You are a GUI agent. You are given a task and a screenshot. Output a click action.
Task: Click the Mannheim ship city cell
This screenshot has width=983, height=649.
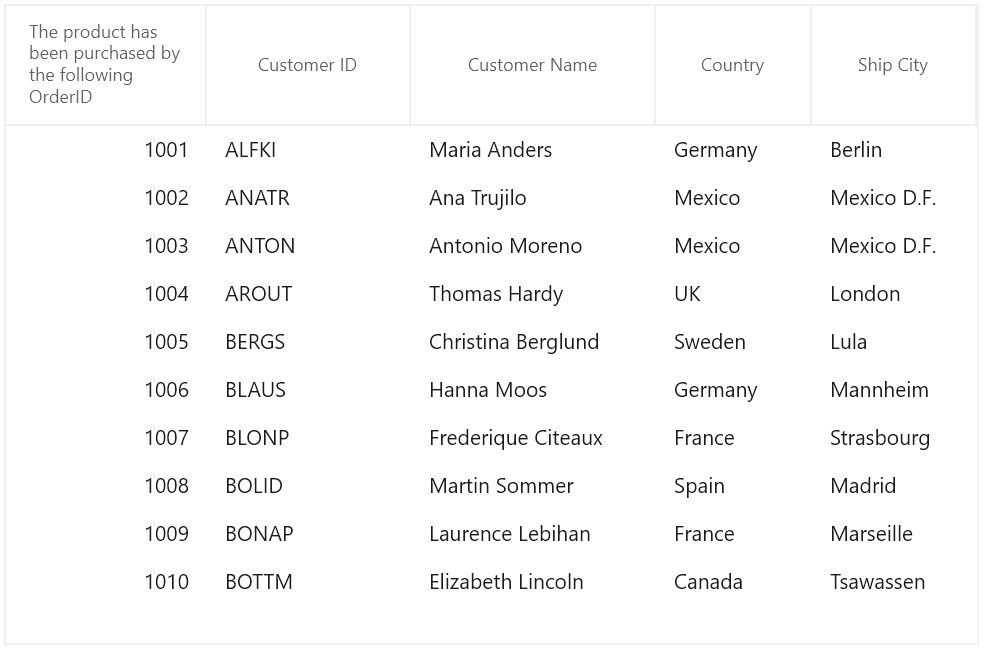pyautogui.click(x=894, y=390)
